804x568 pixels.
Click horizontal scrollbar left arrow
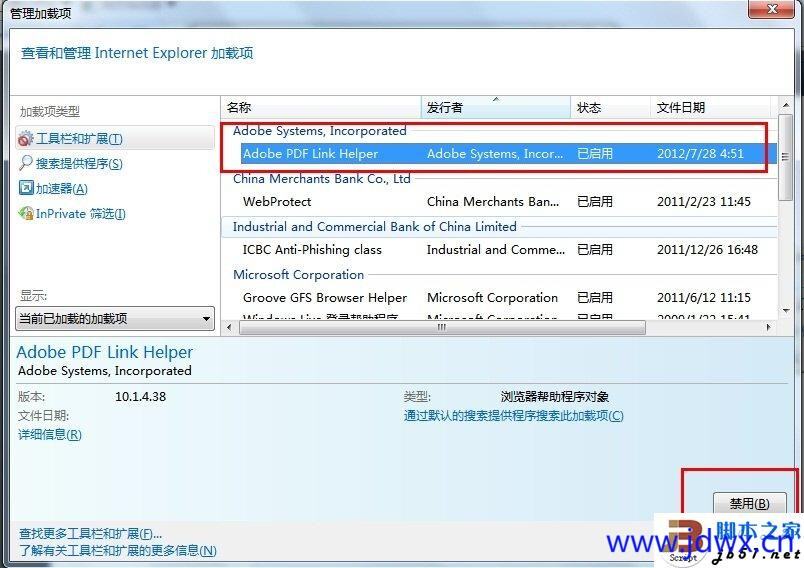click(x=229, y=327)
